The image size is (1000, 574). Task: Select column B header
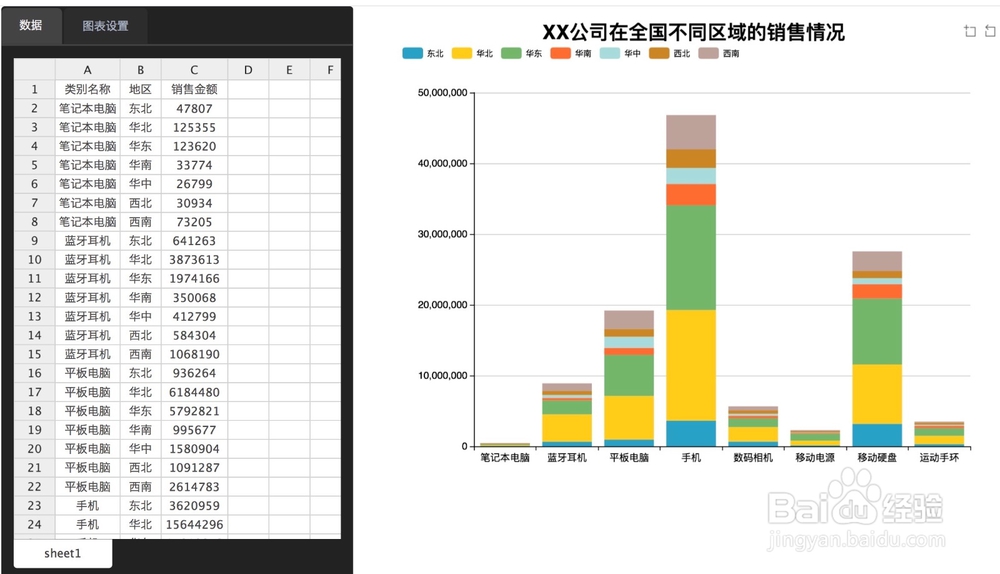[140, 70]
